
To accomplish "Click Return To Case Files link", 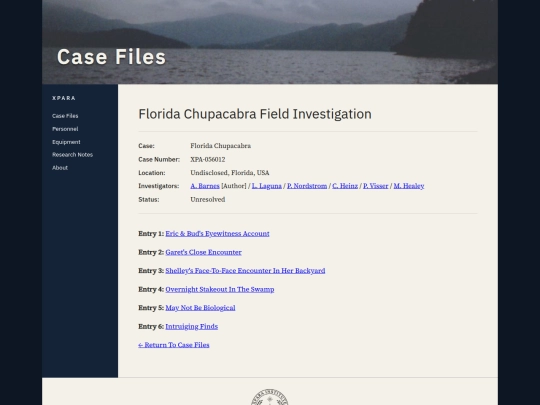I will coord(174,345).
